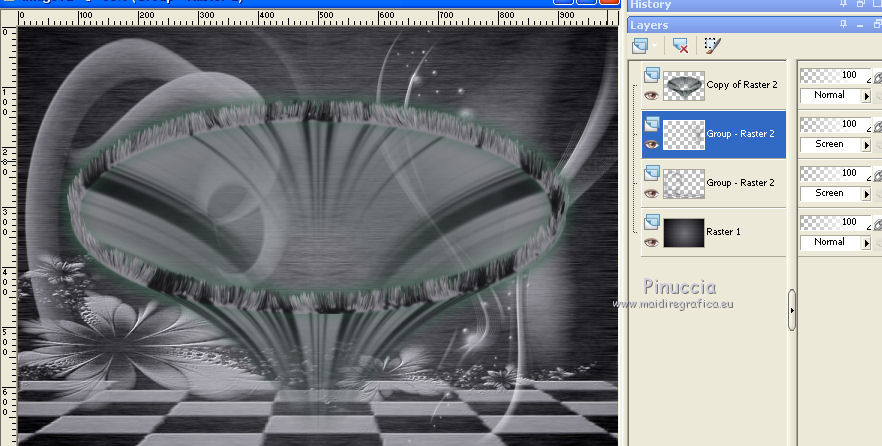882x446 pixels.
Task: Collapse the palette area with the side splitter arrow
Action: click(x=792, y=310)
